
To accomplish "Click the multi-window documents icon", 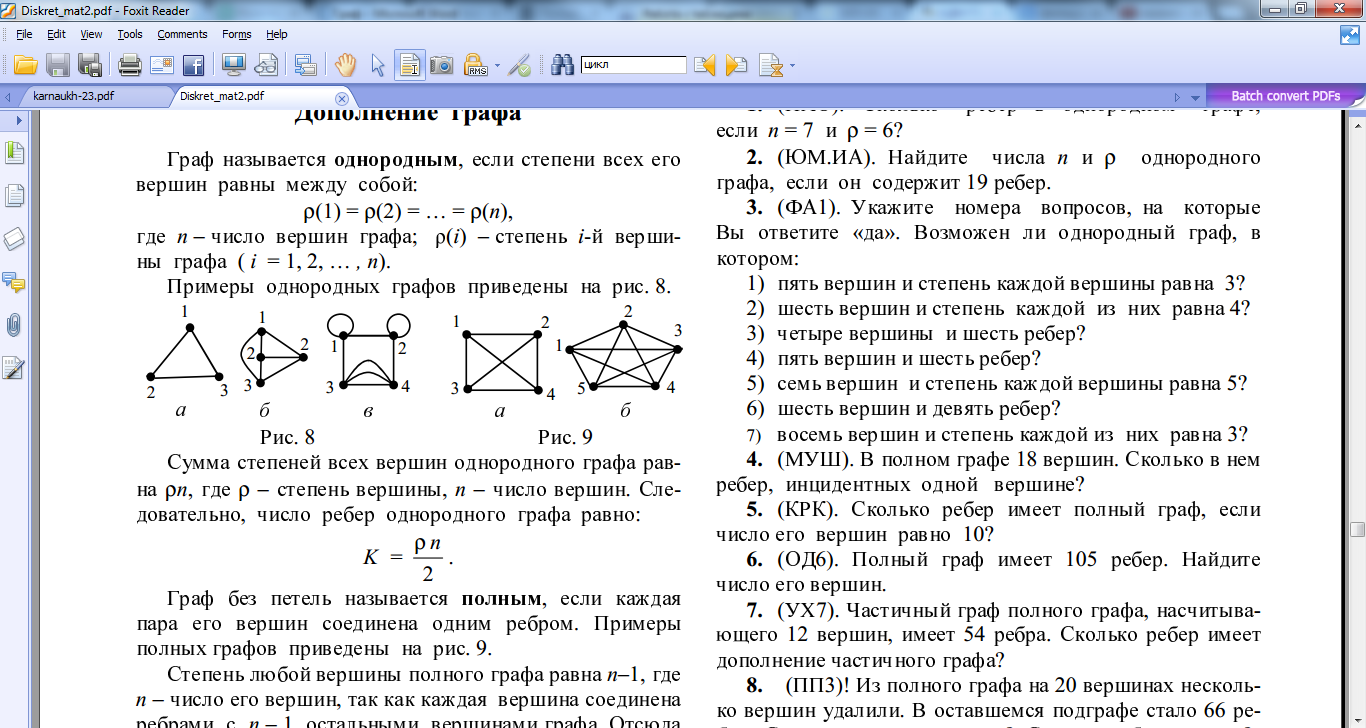I will point(306,65).
